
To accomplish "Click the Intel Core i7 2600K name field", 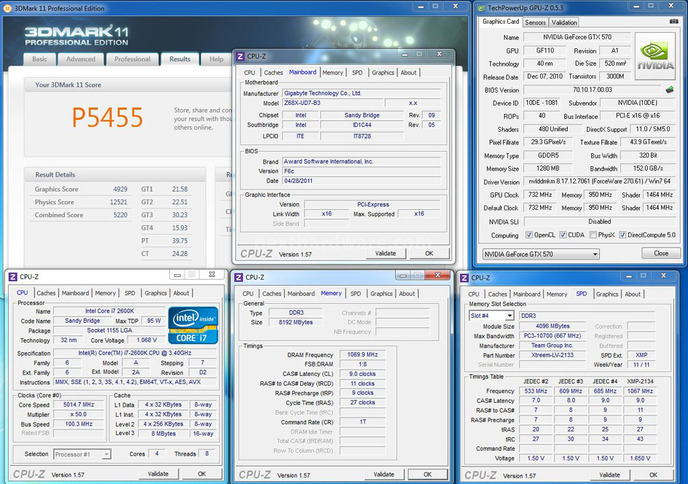I will pyautogui.click(x=109, y=311).
